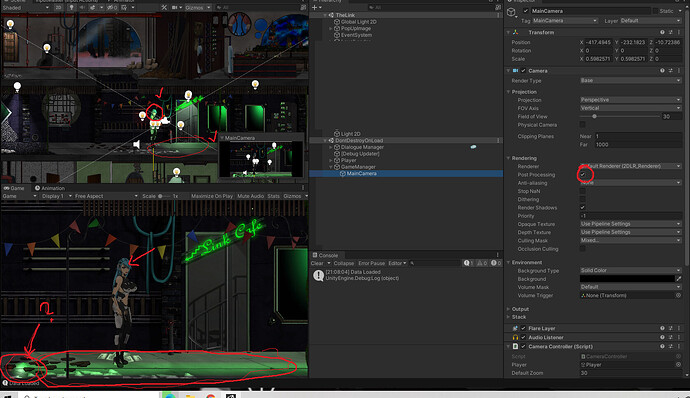
Task: Click Maximize On Play in Game view
Action: tap(212, 196)
